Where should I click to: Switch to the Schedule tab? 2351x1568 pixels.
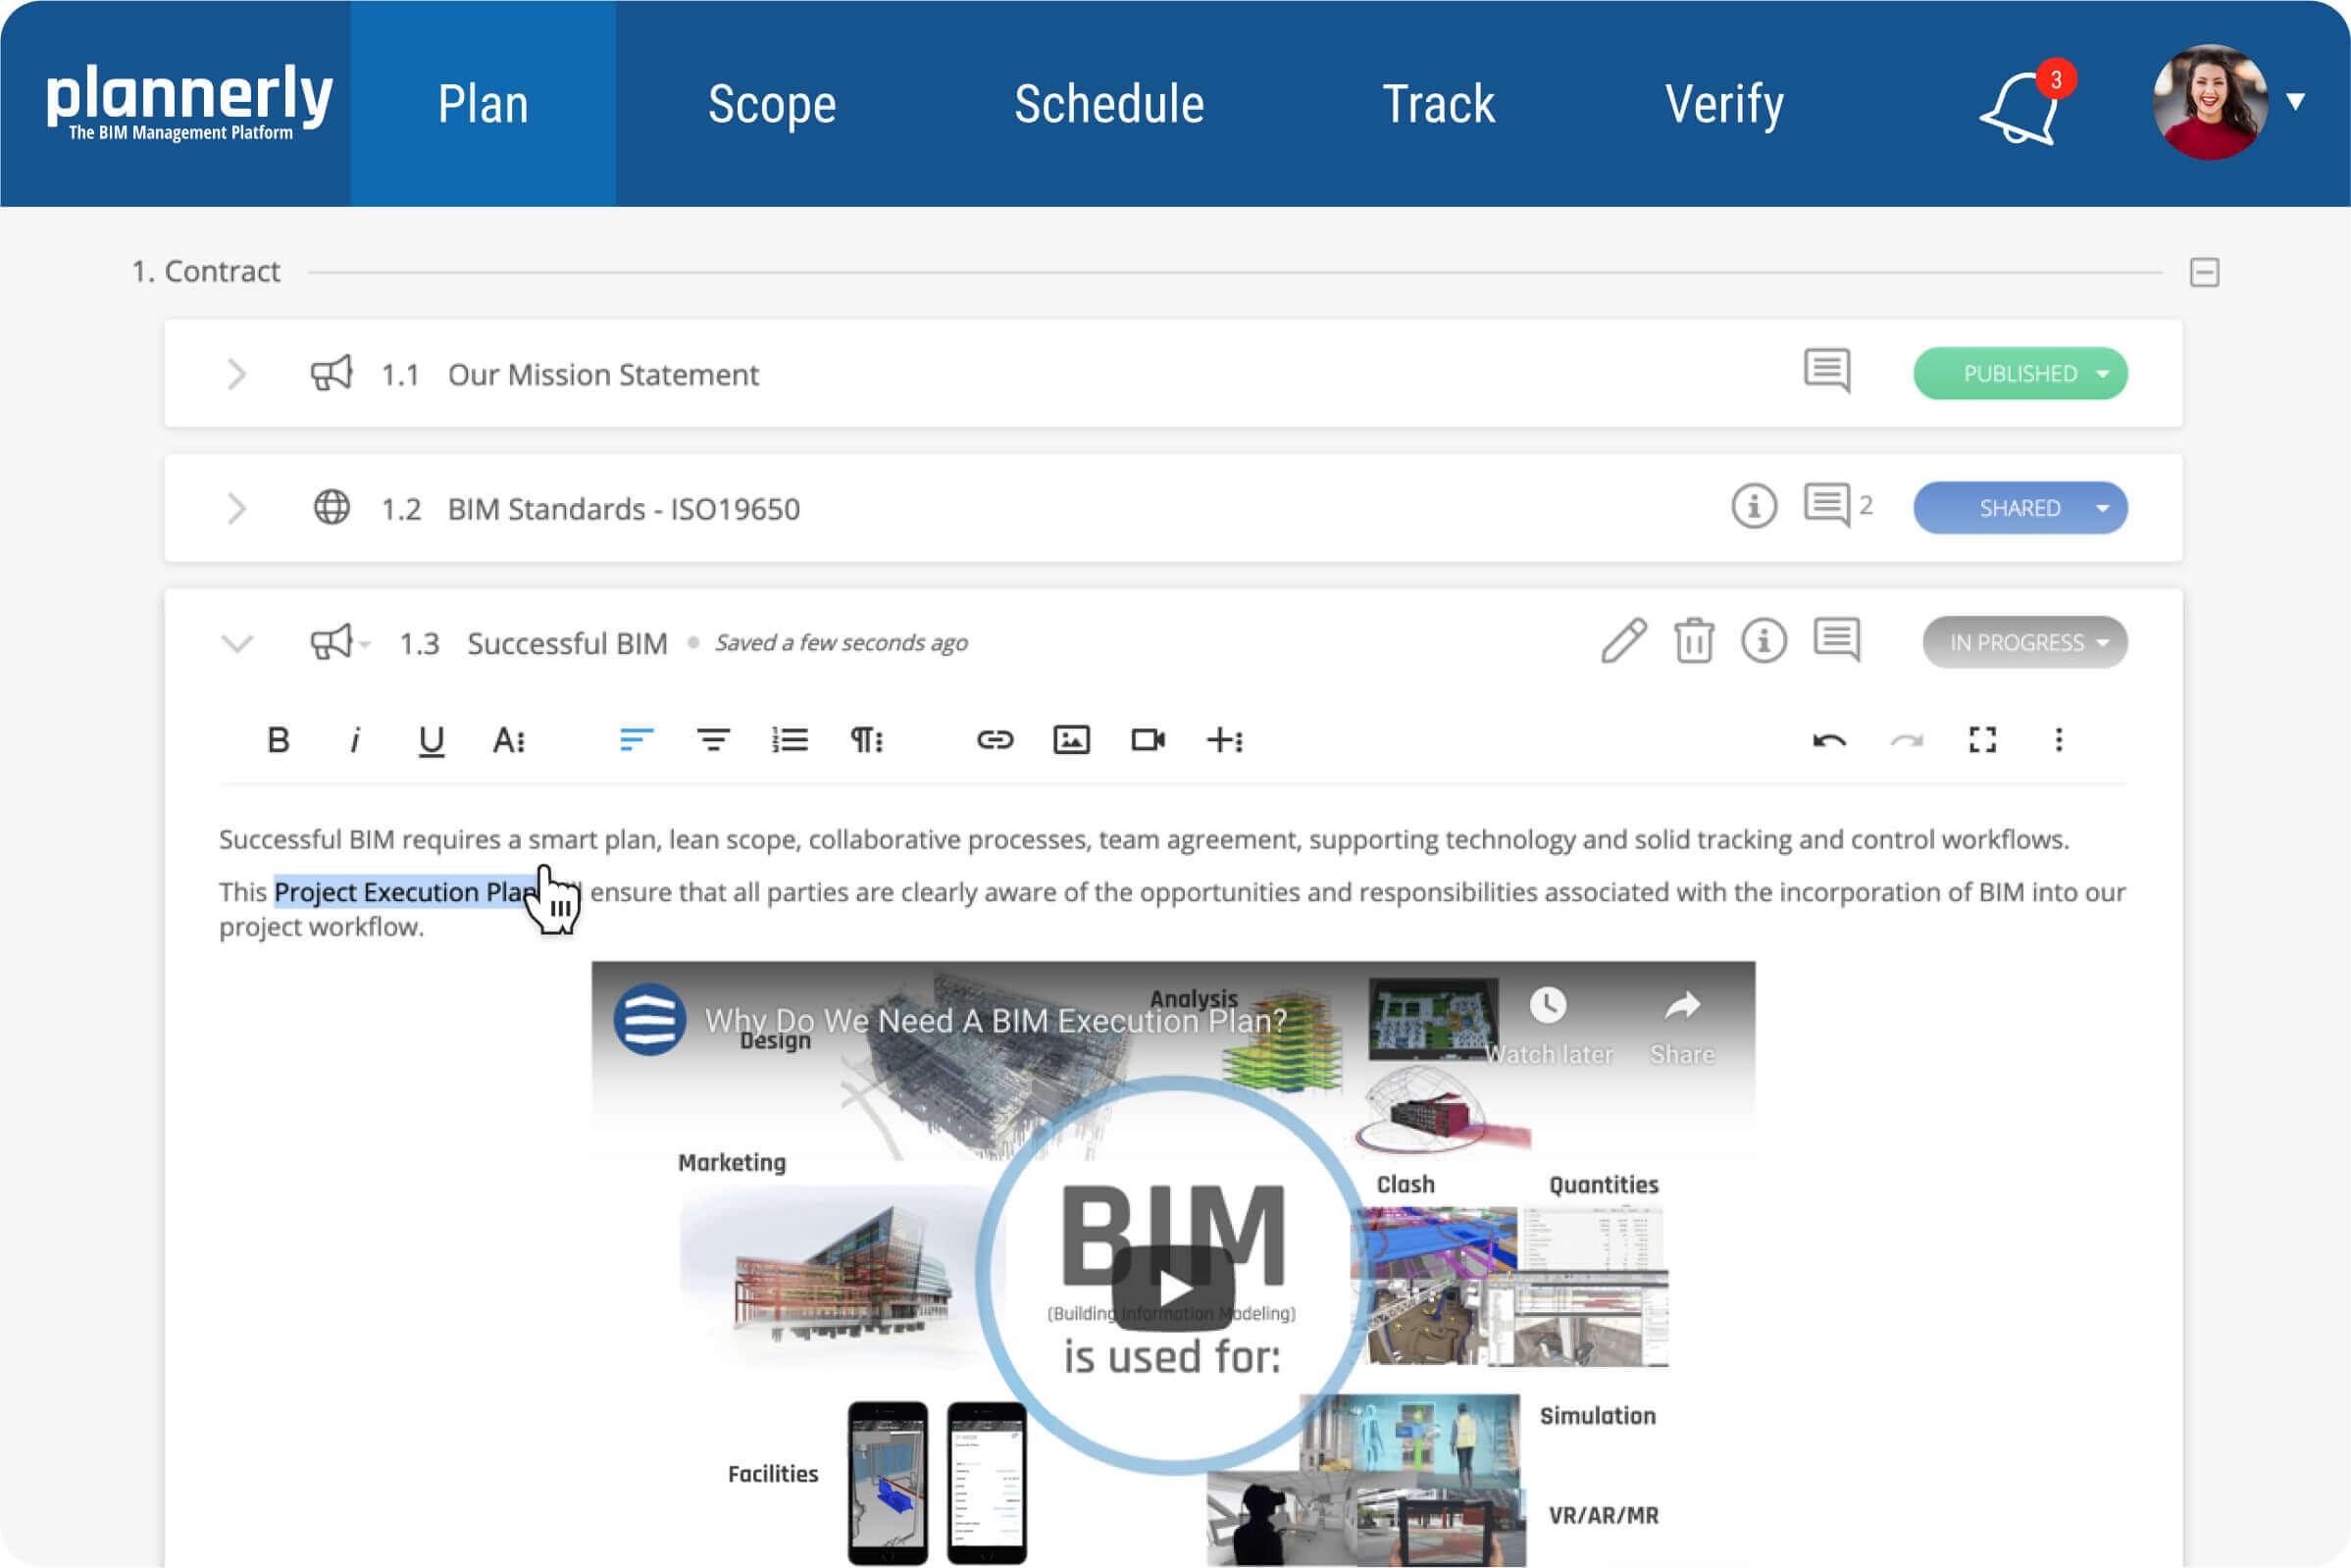click(1108, 104)
